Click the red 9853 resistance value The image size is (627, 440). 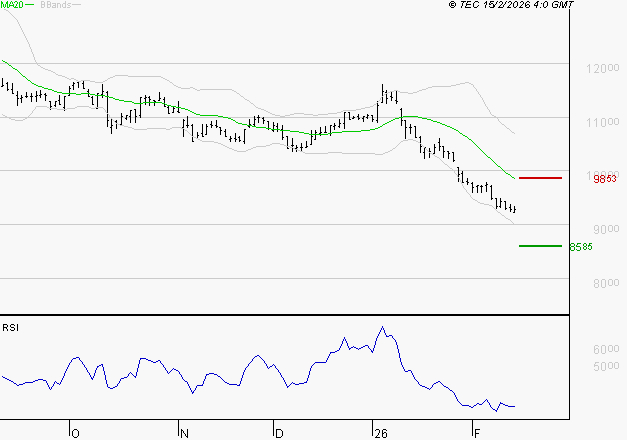(605, 179)
